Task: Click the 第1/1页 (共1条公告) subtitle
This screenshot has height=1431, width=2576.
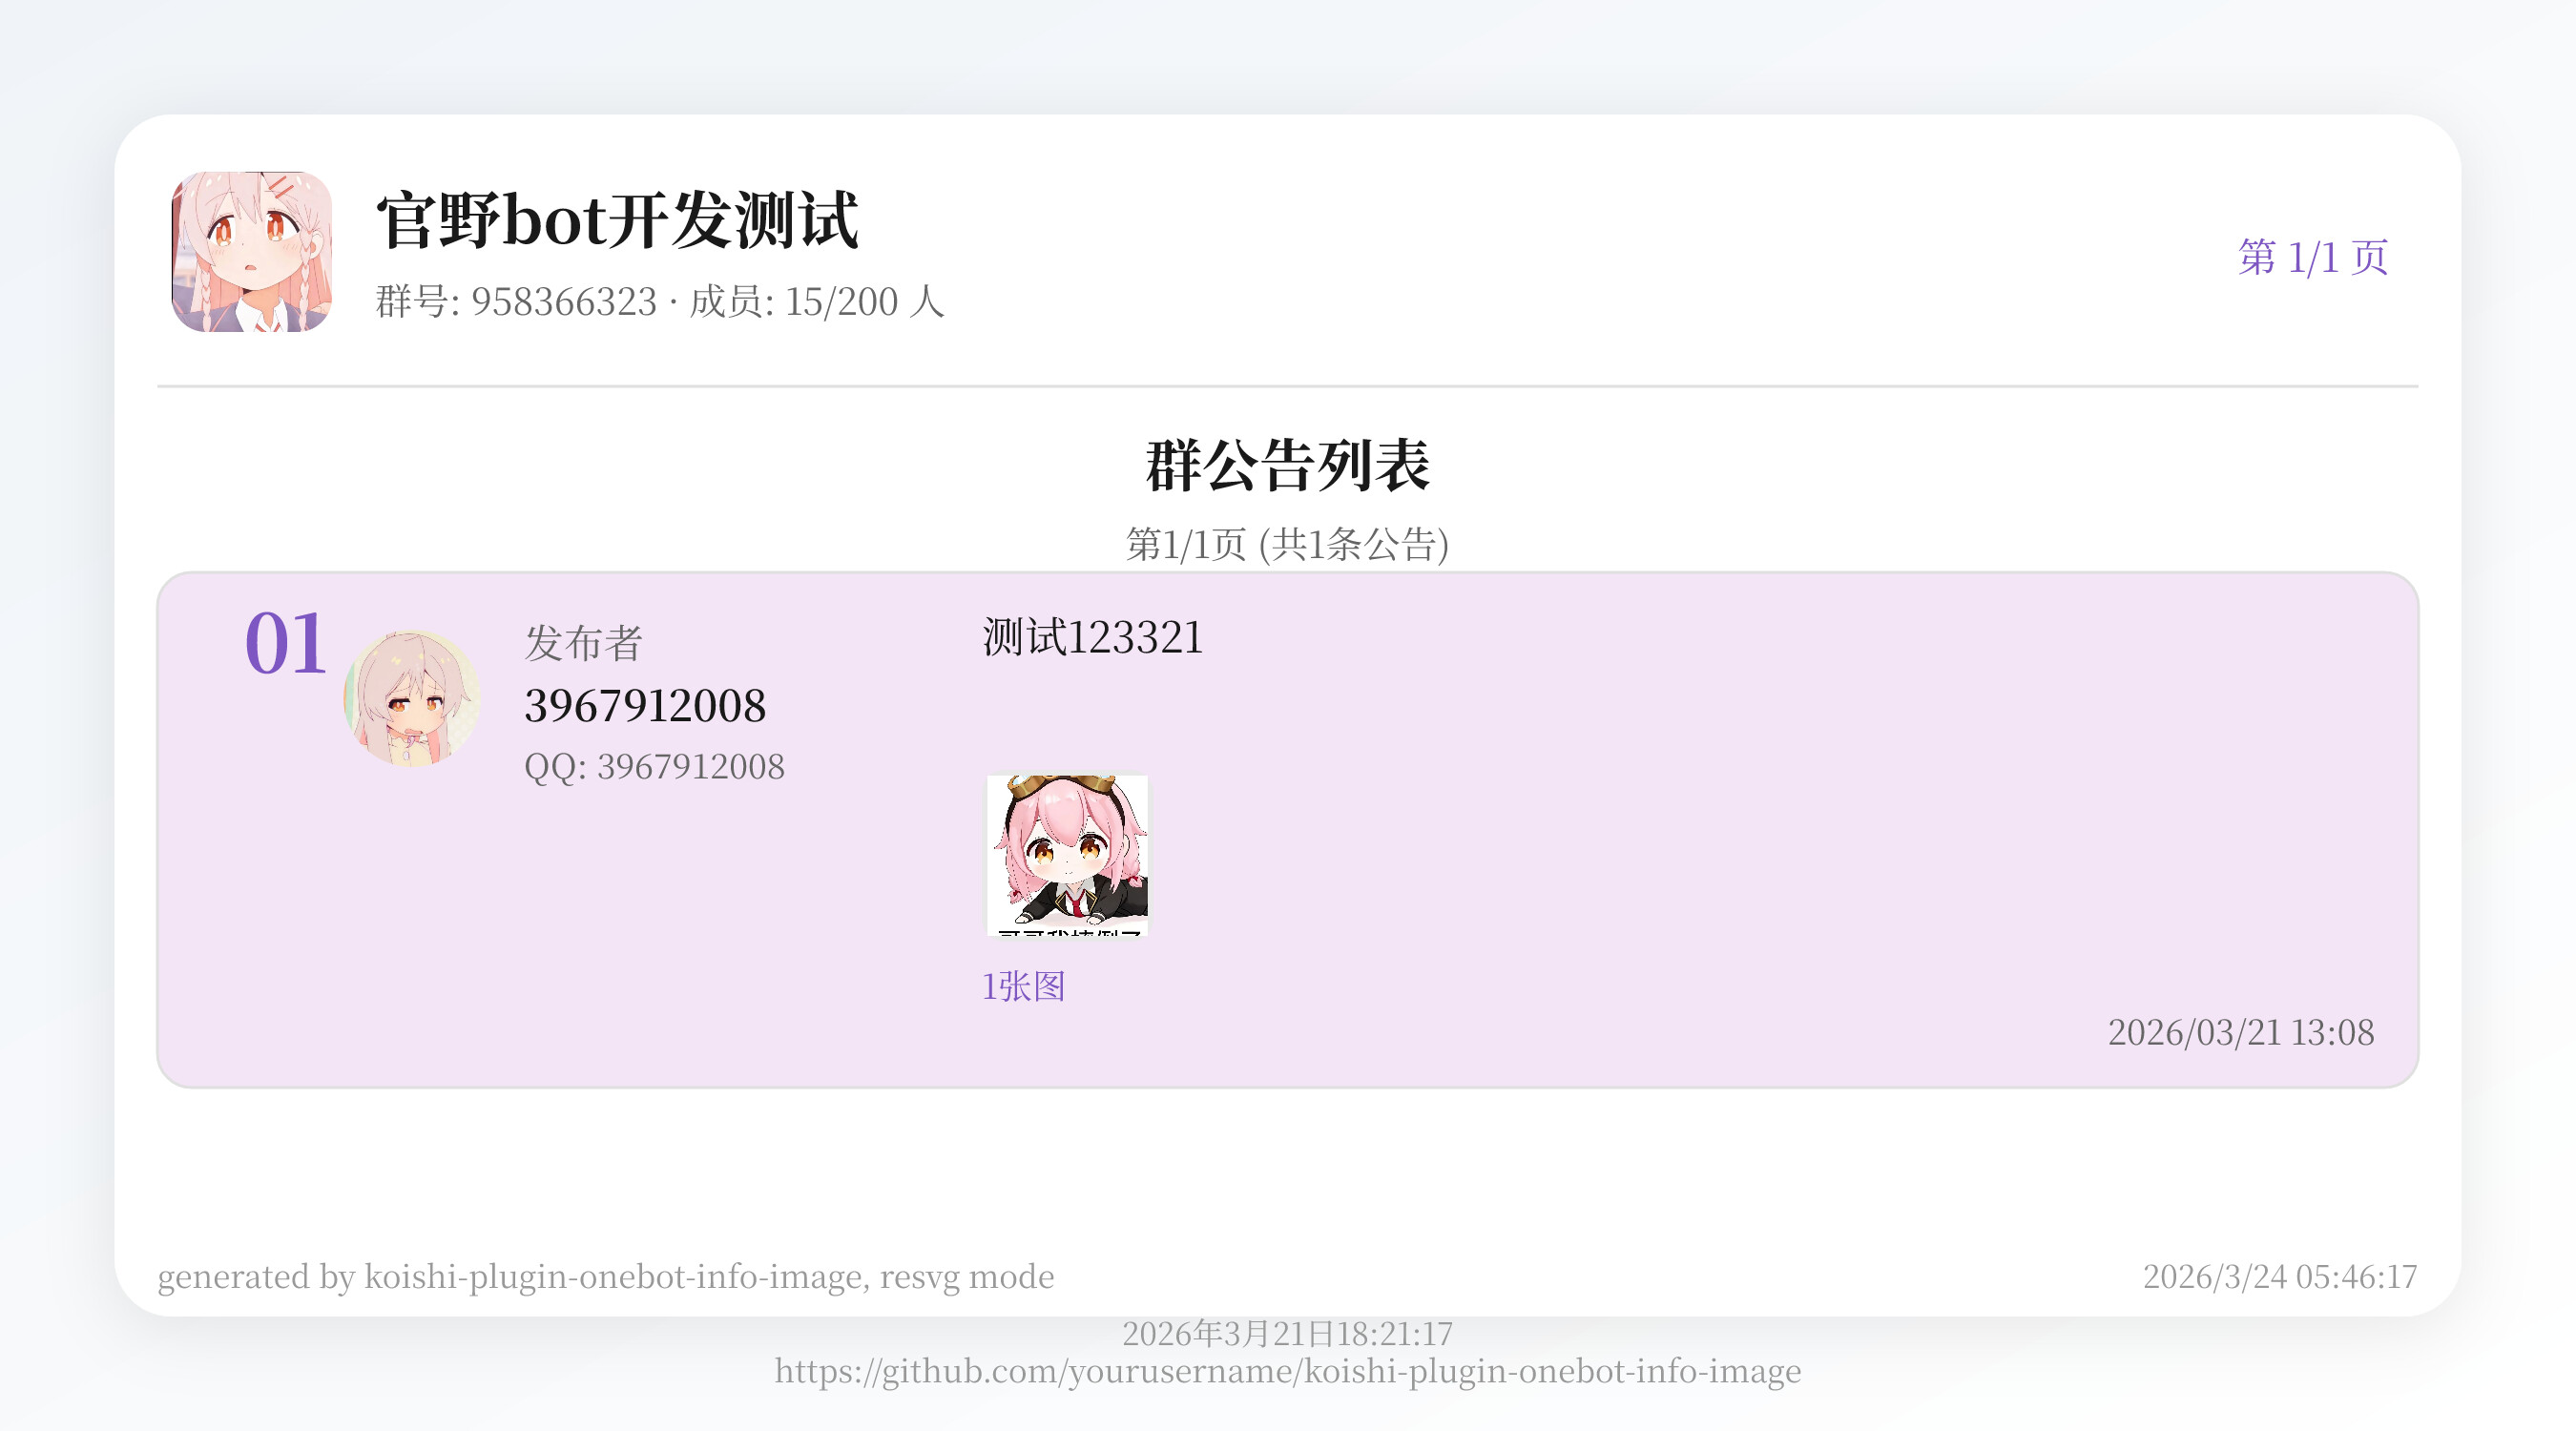Action: [x=1287, y=545]
